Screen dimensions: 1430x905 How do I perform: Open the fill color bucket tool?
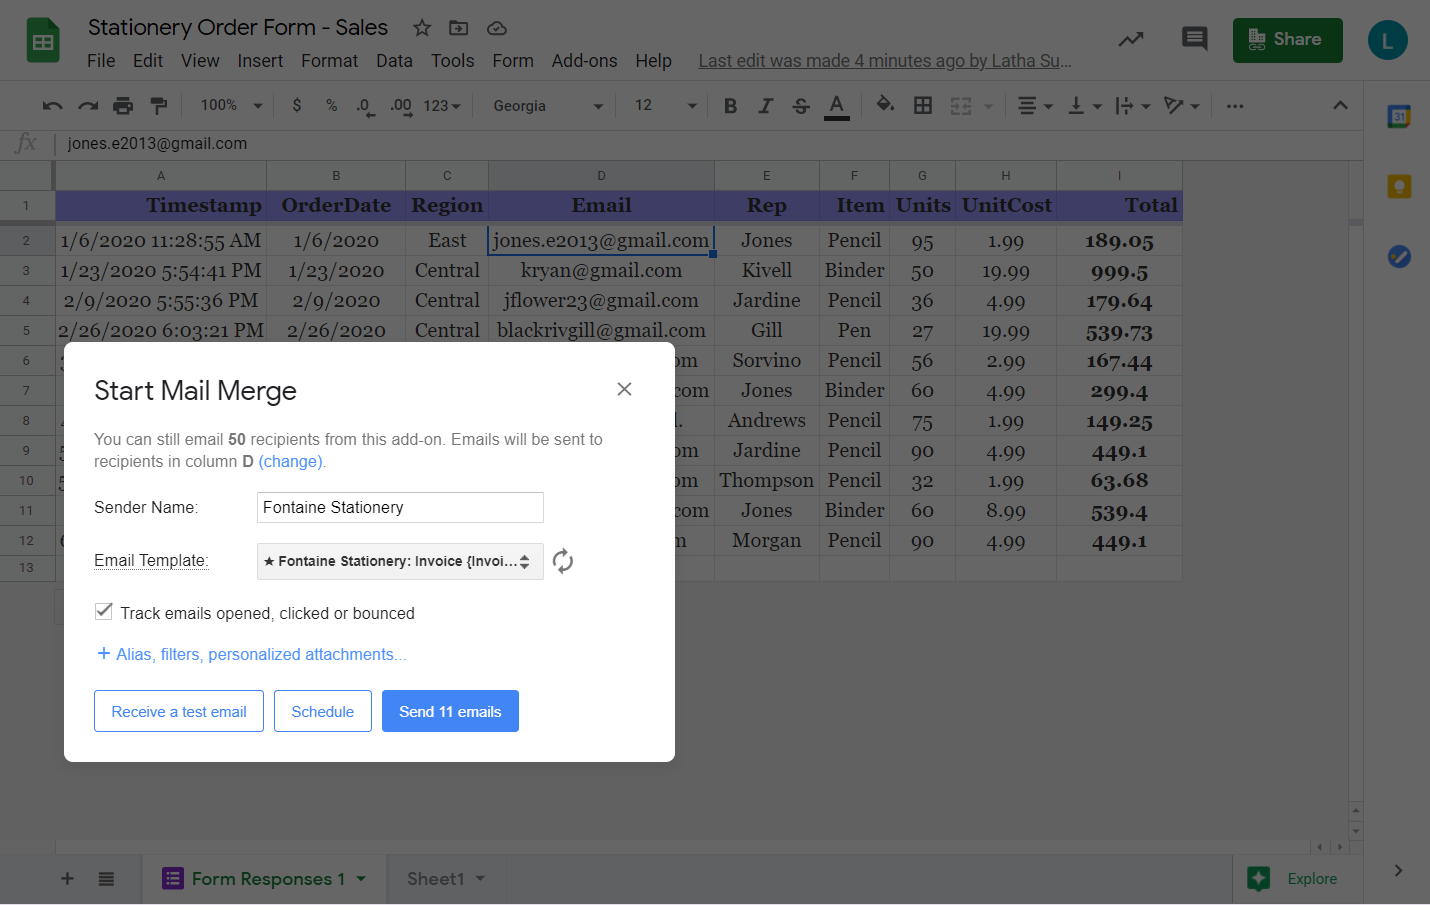point(884,105)
